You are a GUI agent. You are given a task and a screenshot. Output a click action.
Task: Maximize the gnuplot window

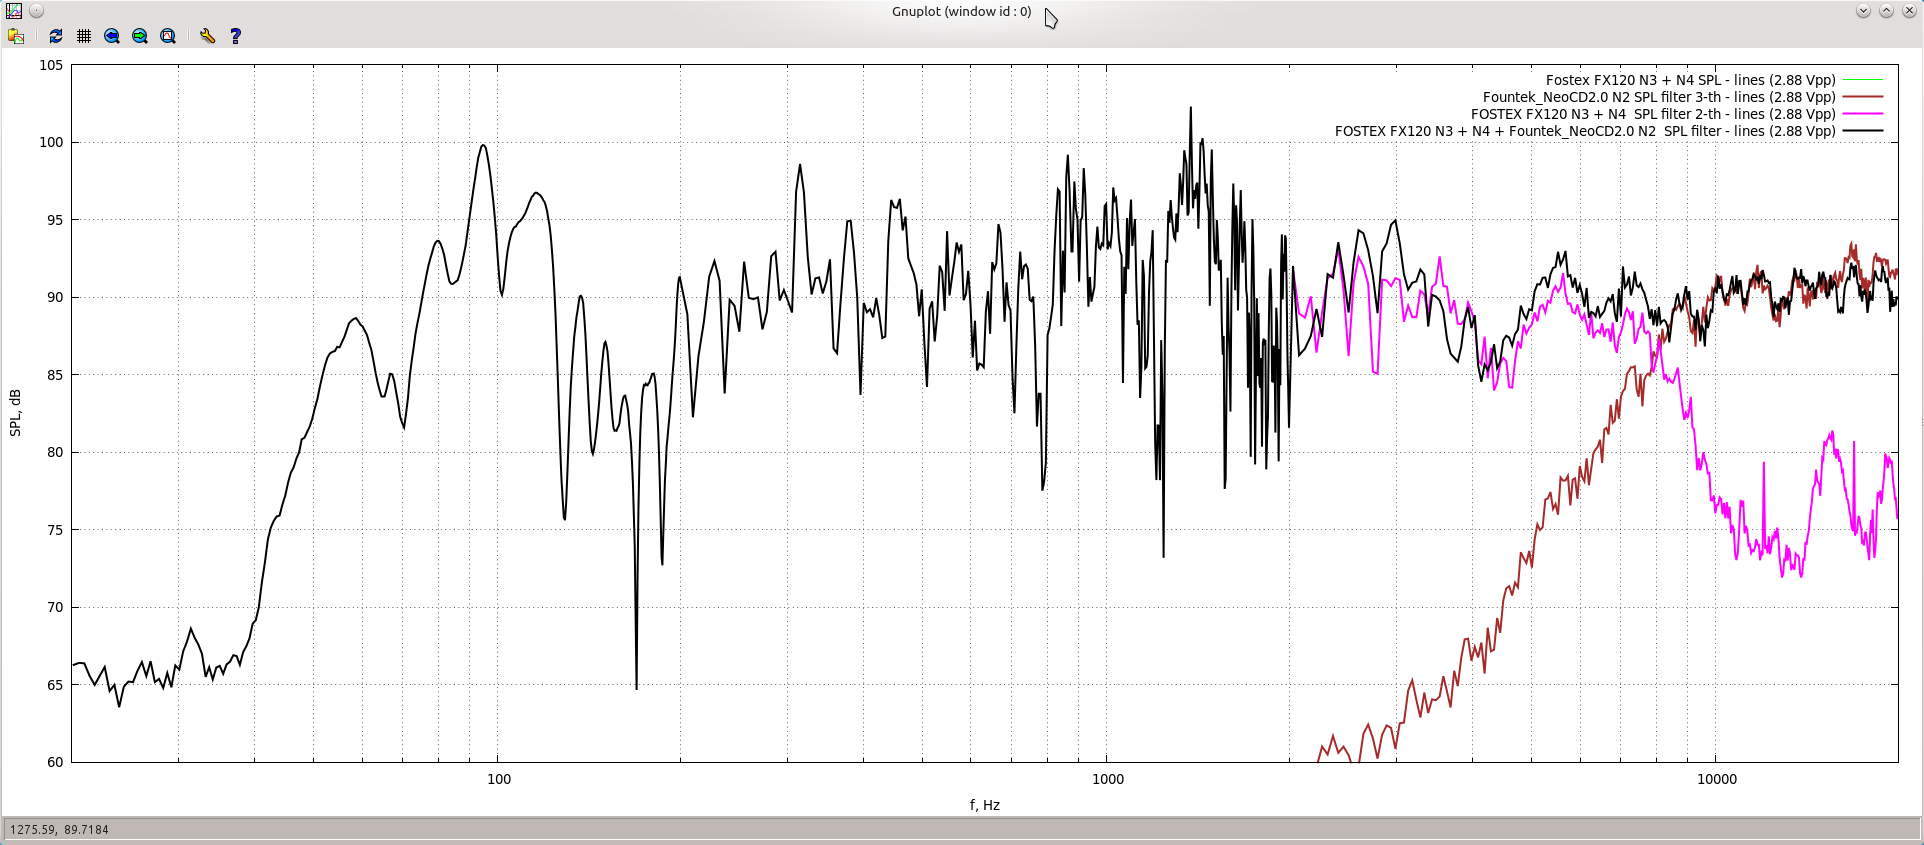coord(1886,11)
